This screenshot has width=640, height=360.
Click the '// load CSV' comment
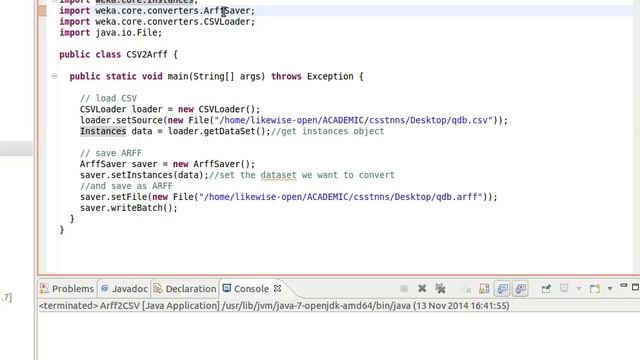point(109,98)
